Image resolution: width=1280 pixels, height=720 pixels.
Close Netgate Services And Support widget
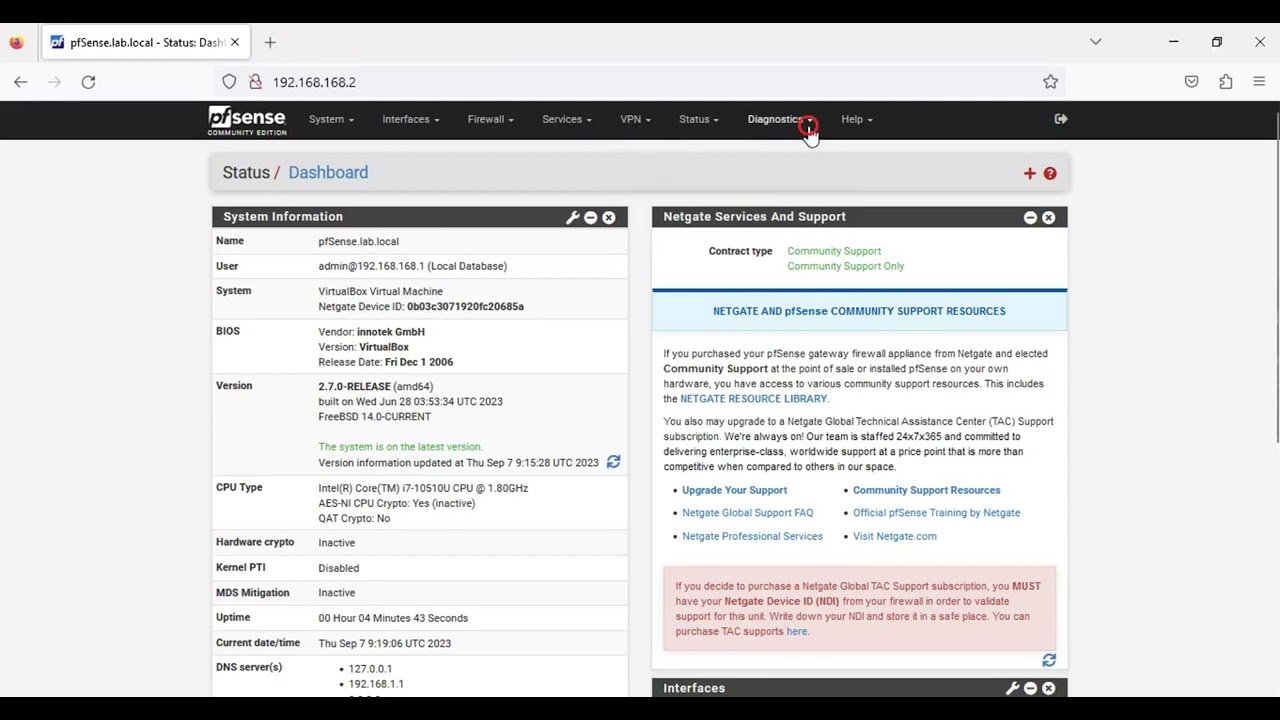(x=1048, y=217)
